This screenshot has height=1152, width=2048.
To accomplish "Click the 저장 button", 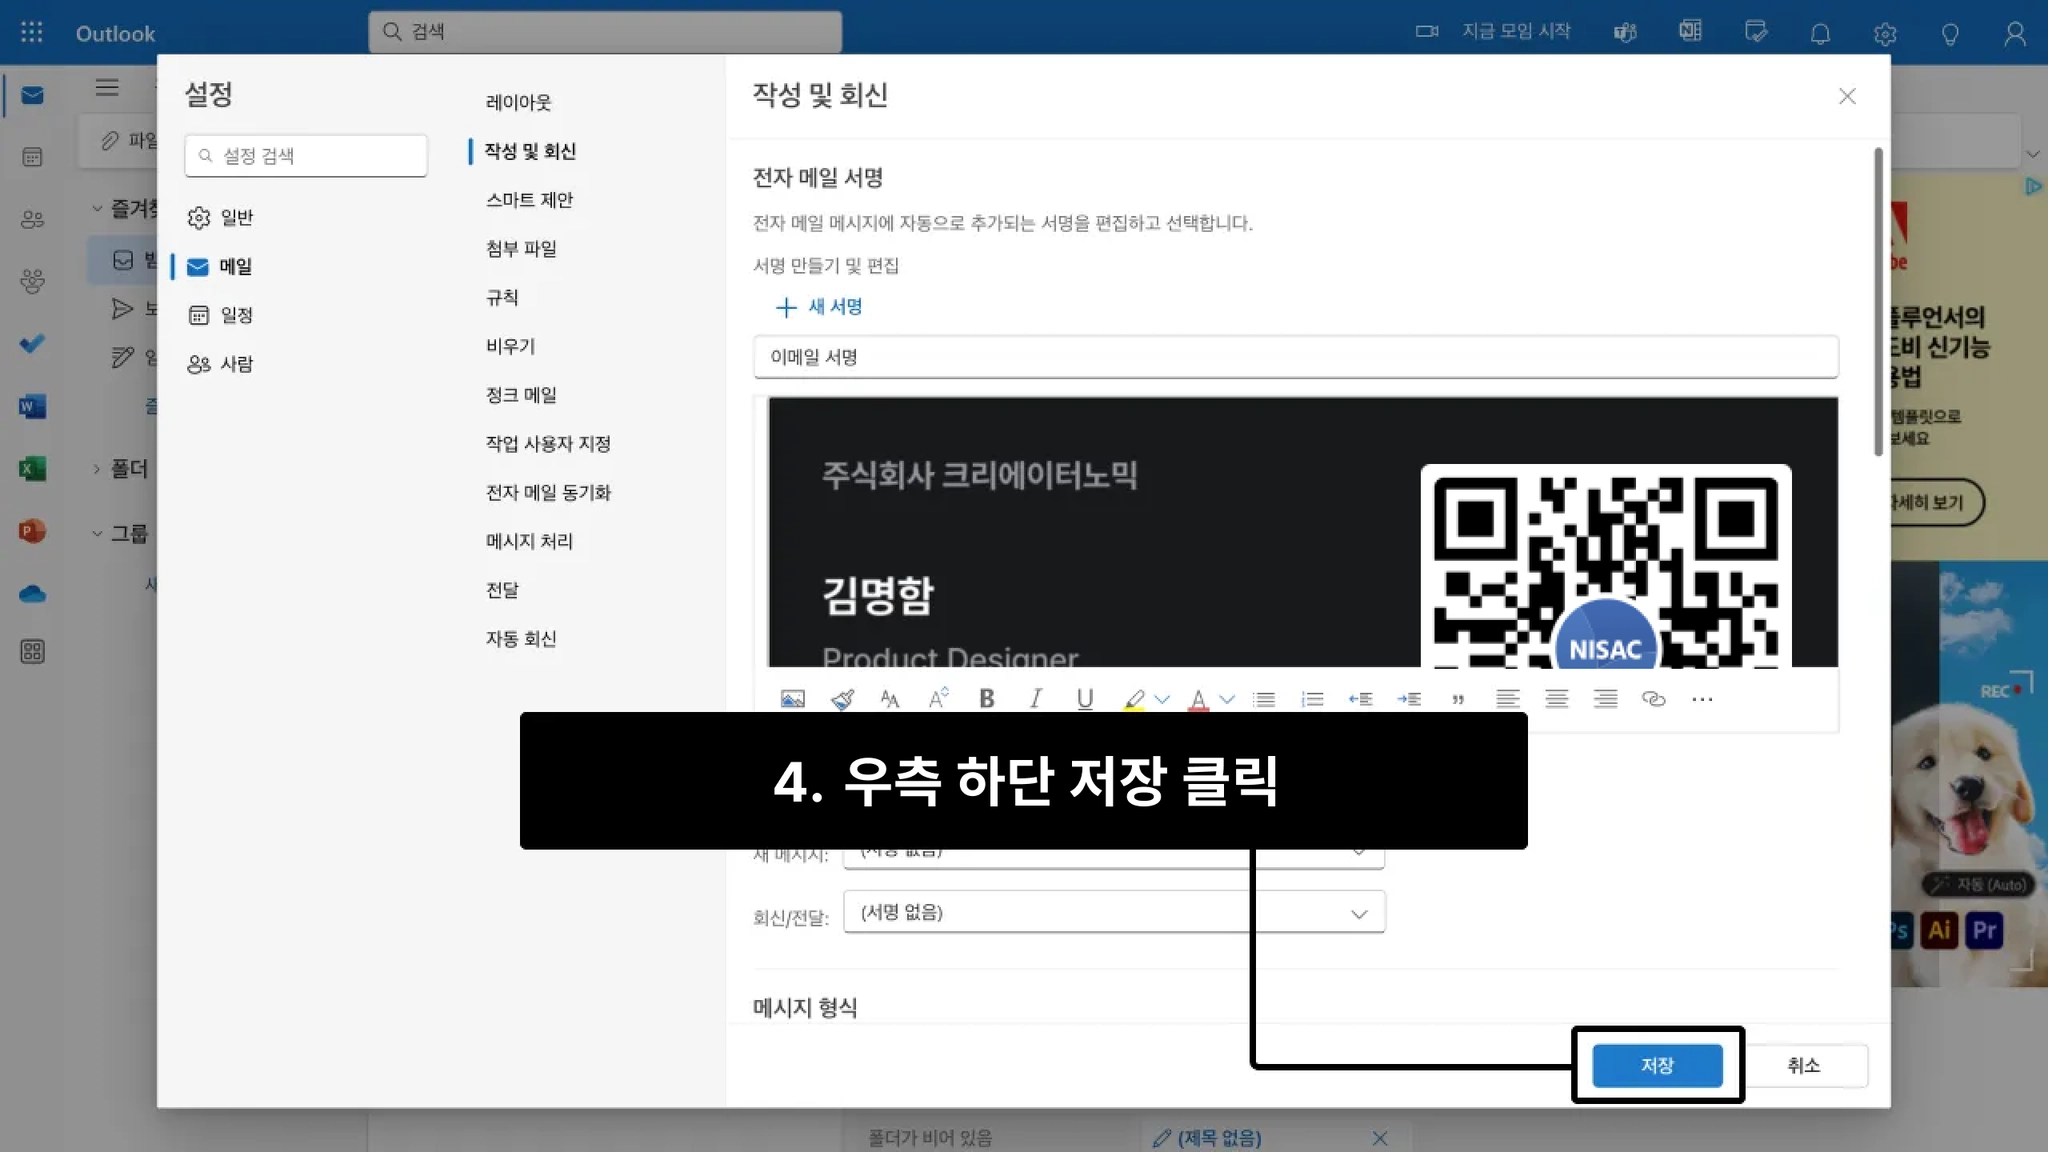I will [1657, 1065].
